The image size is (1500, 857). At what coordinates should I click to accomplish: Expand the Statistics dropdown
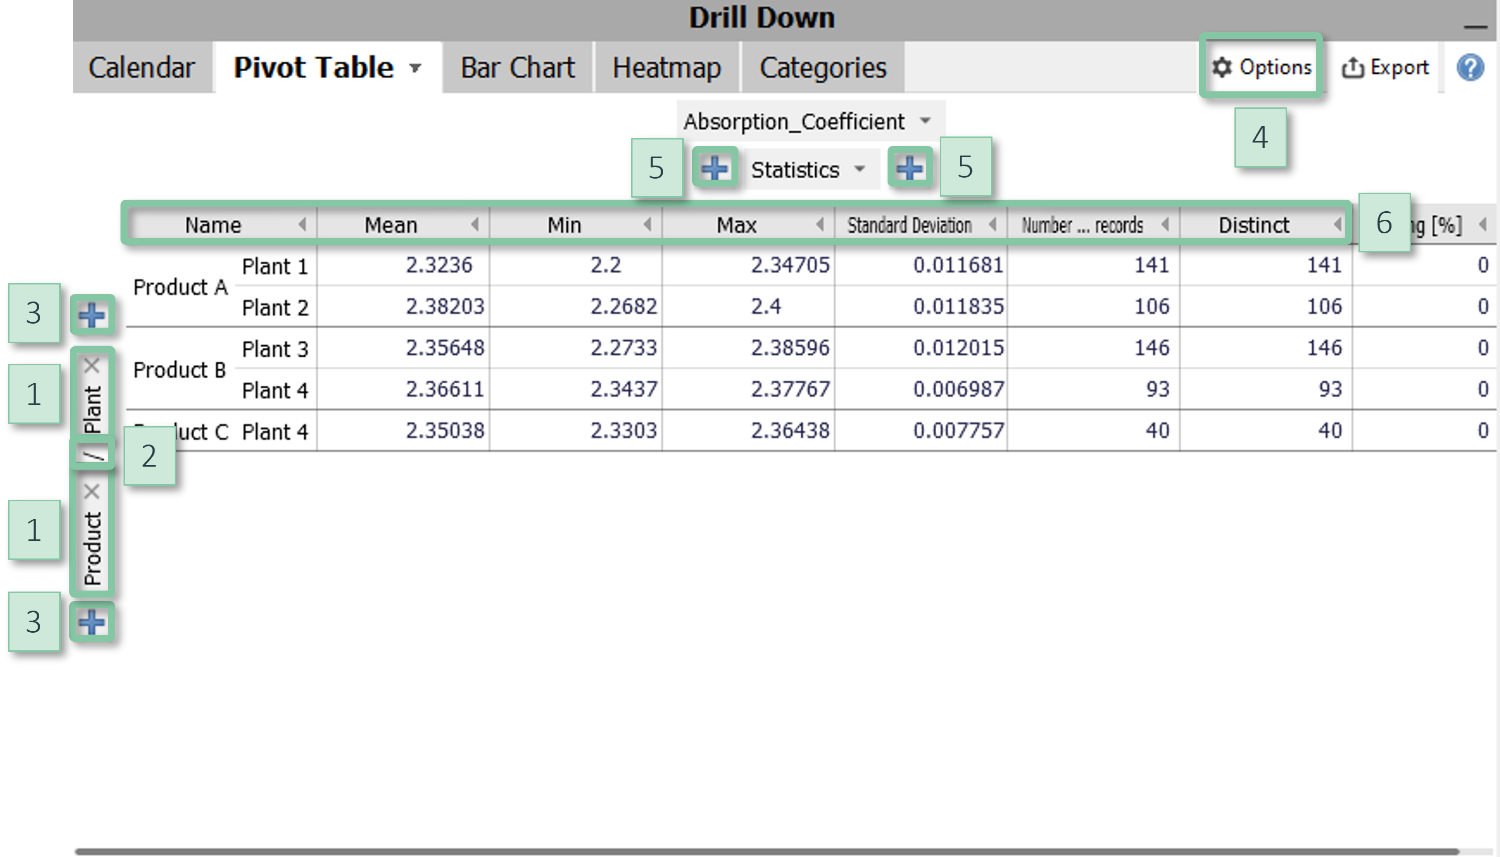pyautogui.click(x=859, y=169)
